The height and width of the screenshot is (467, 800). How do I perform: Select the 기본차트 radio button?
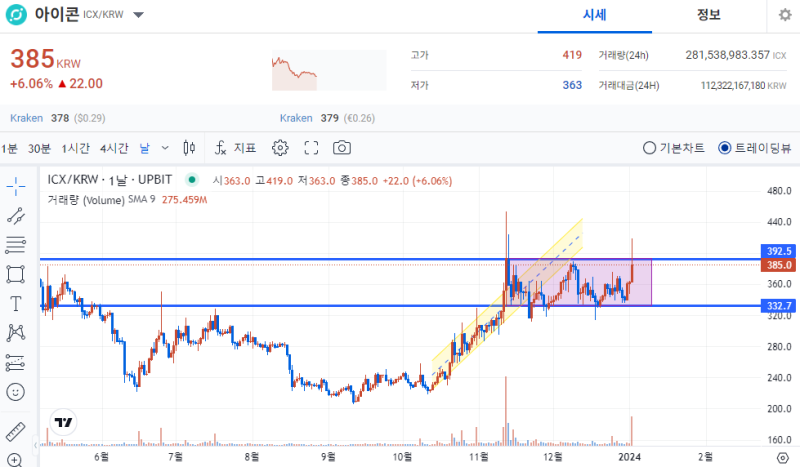[x=649, y=148]
